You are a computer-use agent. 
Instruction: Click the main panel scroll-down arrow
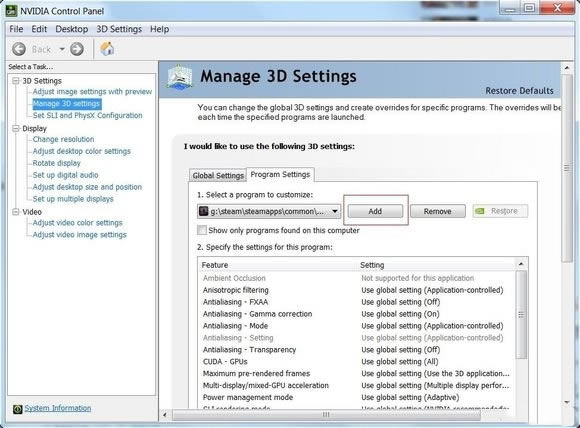(567, 402)
